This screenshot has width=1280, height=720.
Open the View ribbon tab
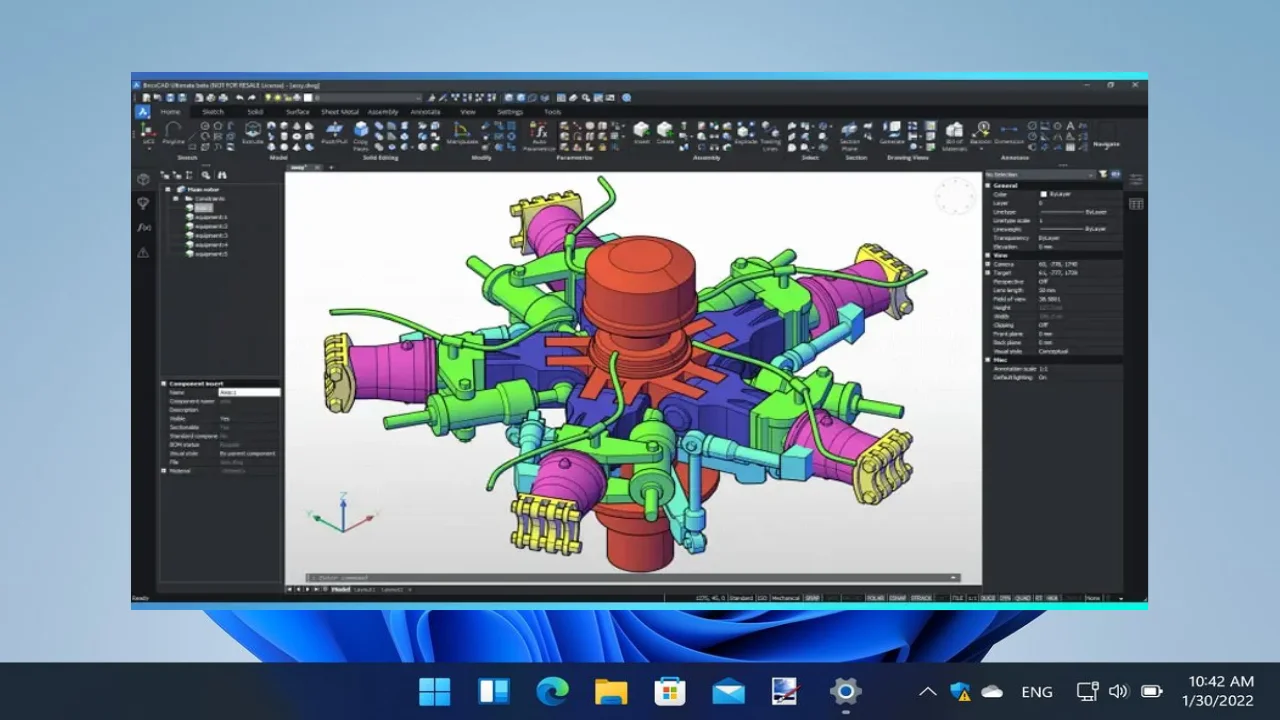click(x=468, y=112)
